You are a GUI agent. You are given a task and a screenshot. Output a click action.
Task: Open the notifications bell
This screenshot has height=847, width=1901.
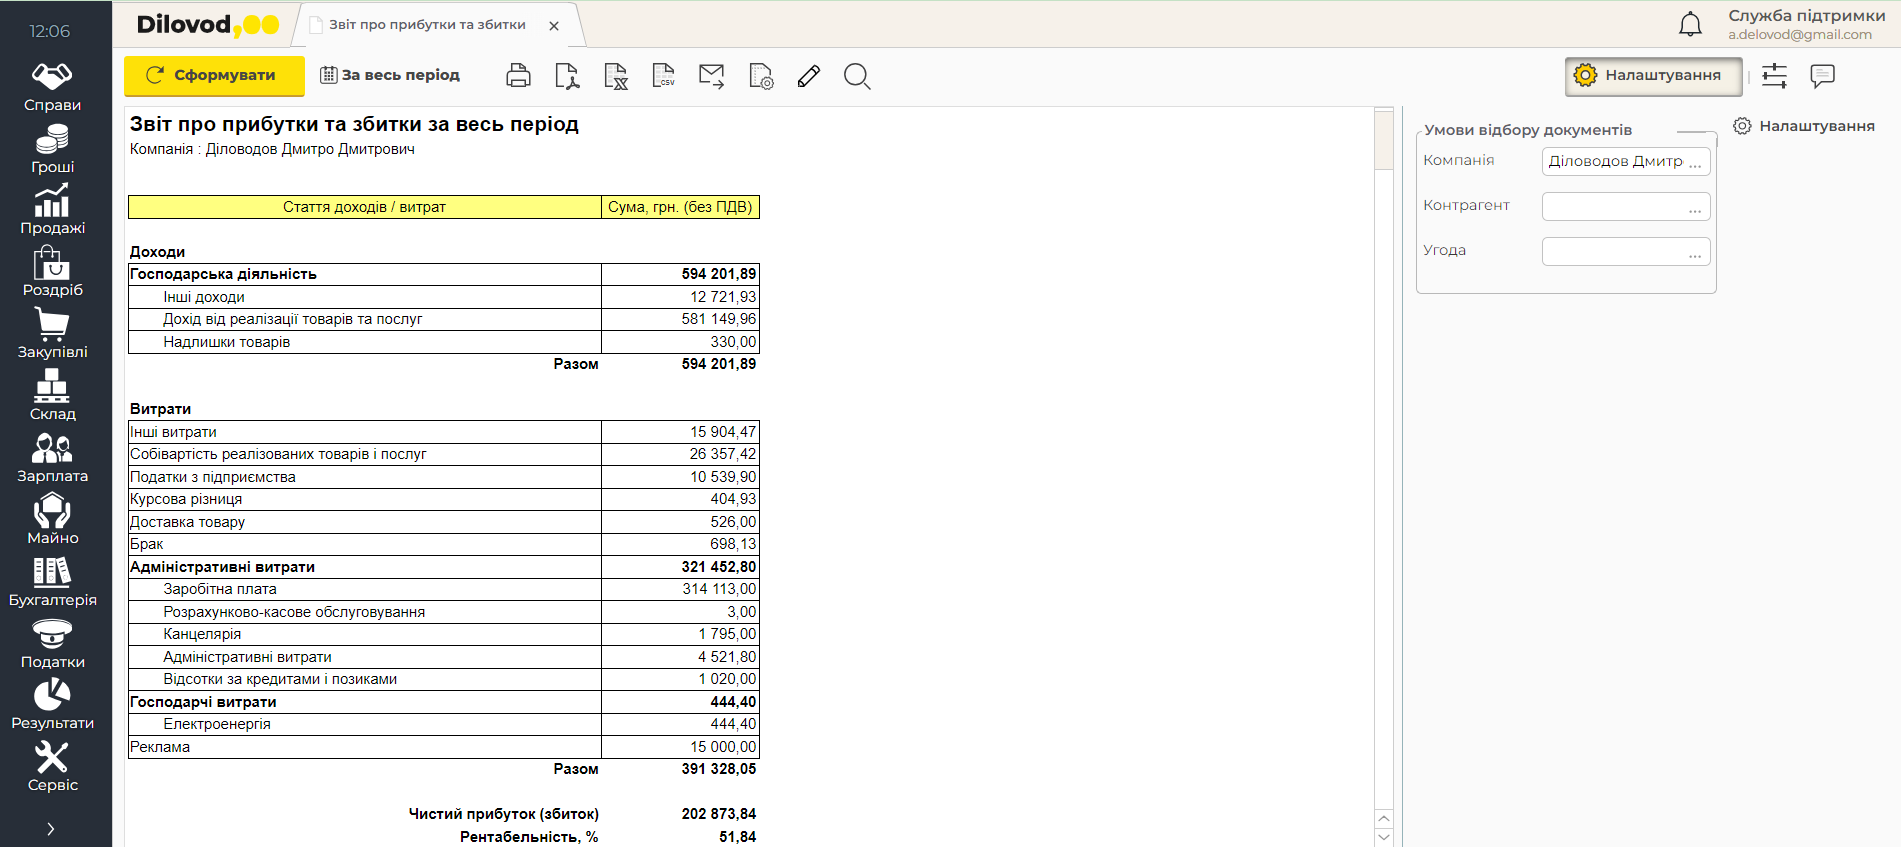pyautogui.click(x=1690, y=25)
